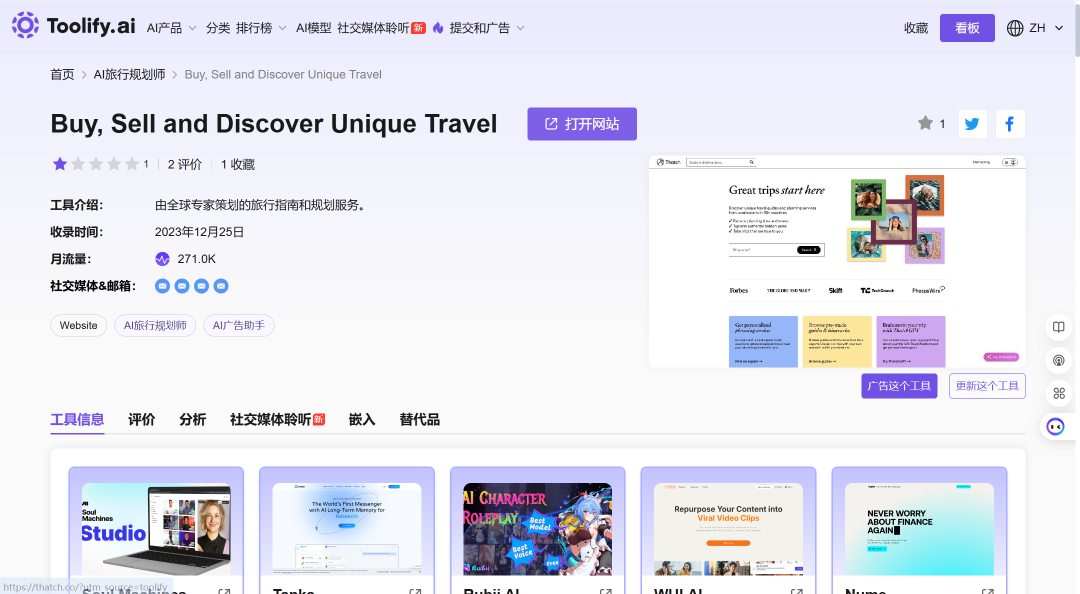
Task: Switch to the 评价 tab
Action: (x=141, y=420)
